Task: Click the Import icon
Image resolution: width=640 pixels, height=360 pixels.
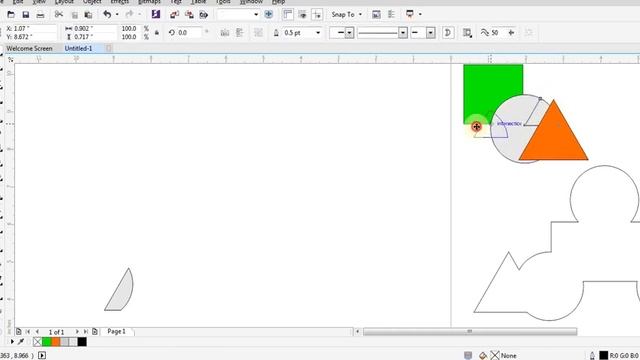Action: point(175,15)
